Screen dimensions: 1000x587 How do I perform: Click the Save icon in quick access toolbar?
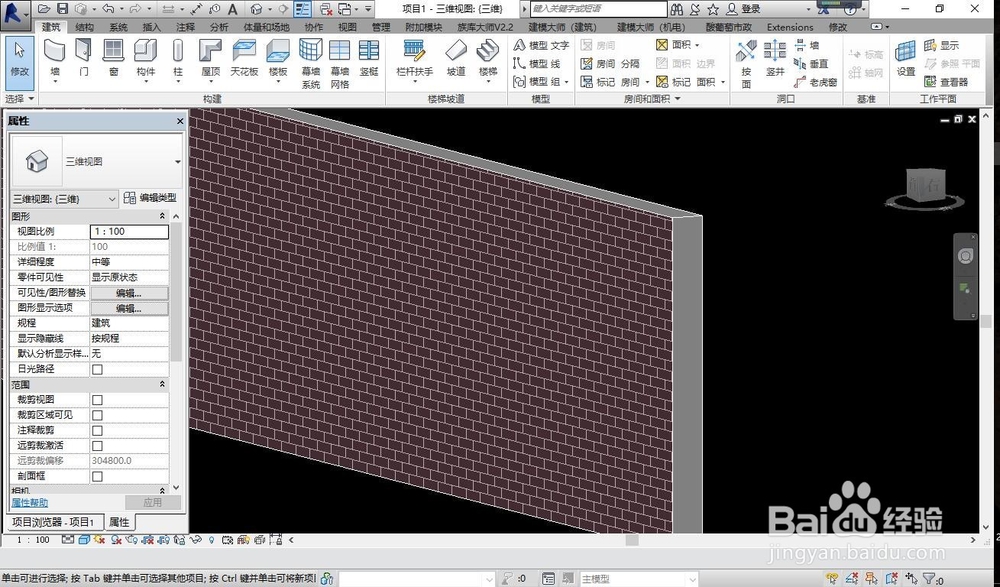coord(62,9)
